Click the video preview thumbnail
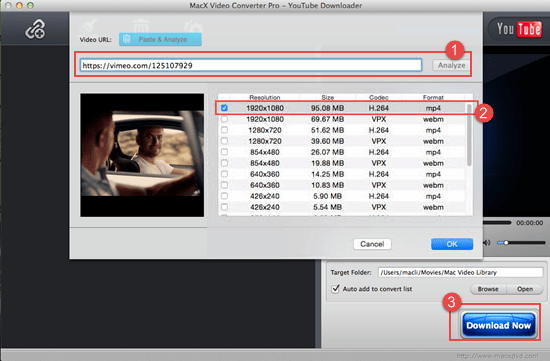 click(x=142, y=155)
